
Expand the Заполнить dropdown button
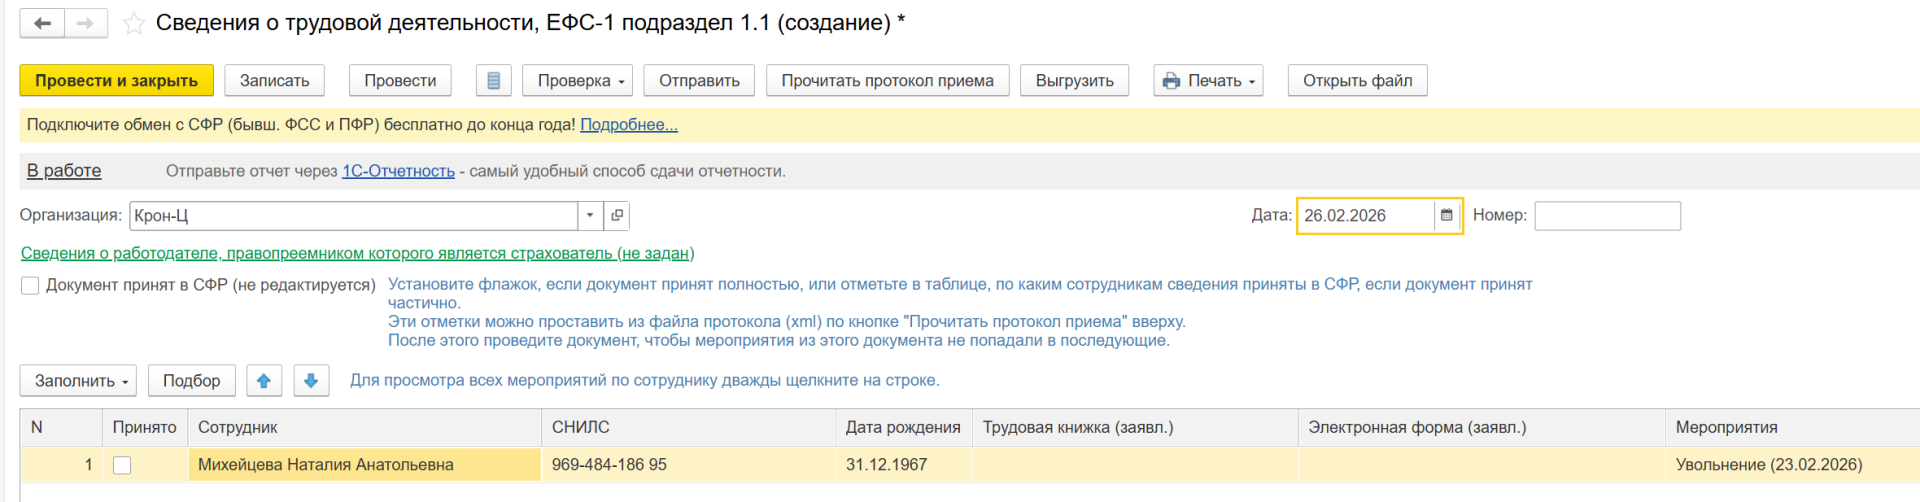(x=78, y=381)
